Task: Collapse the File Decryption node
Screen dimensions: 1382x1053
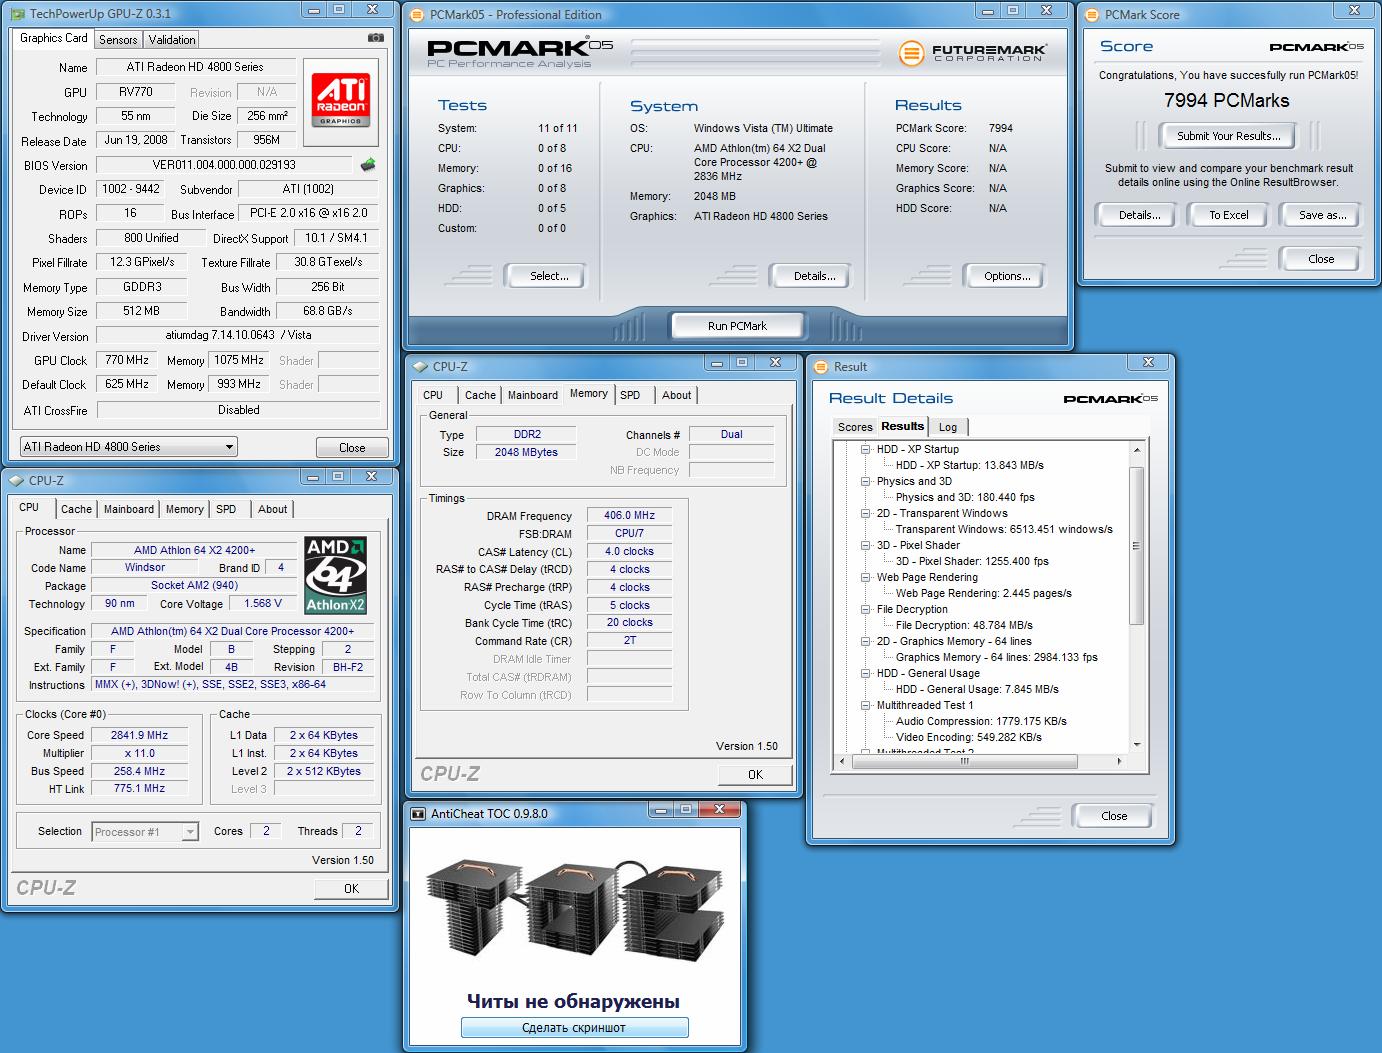Action: (x=866, y=610)
